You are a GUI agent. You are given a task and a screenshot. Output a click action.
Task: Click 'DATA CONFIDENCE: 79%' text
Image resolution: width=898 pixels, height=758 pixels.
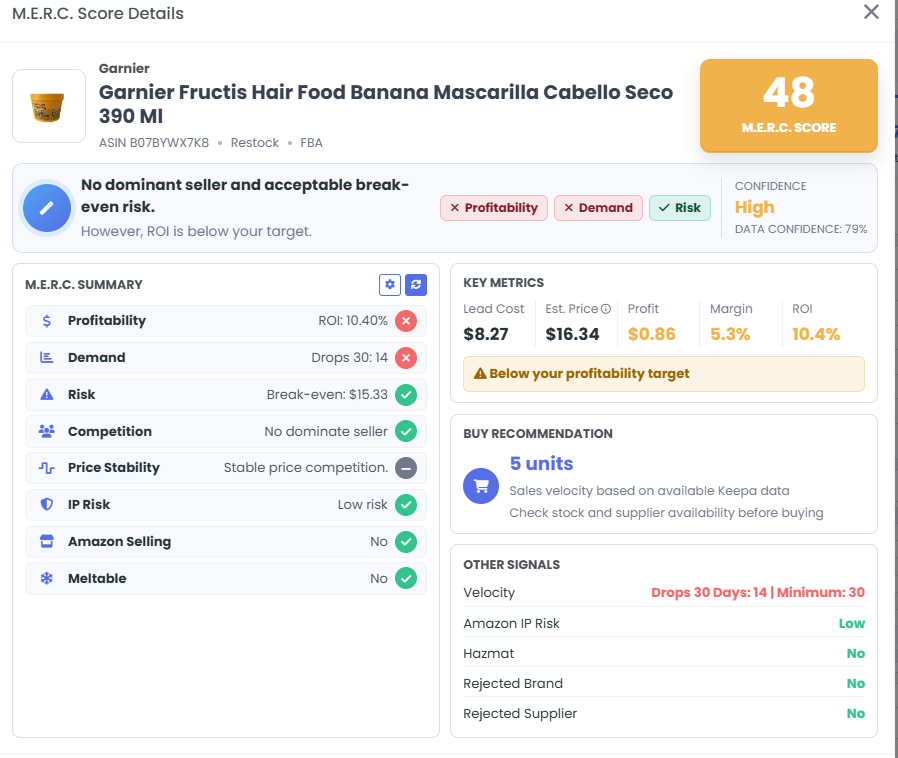801,229
